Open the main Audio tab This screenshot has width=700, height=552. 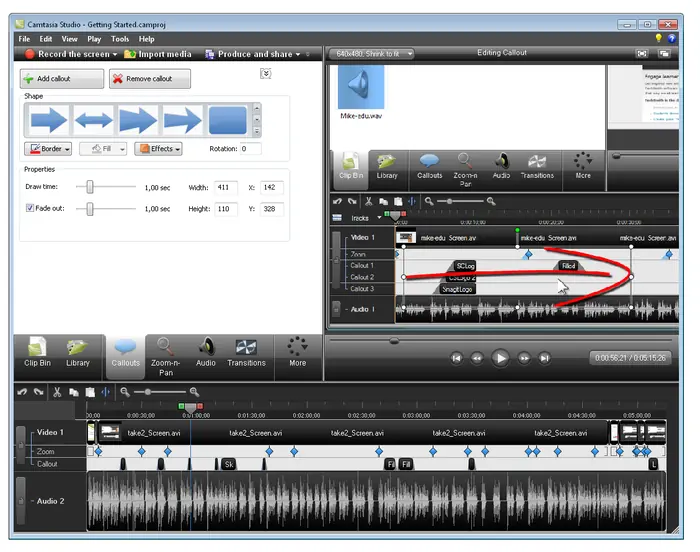pos(206,353)
